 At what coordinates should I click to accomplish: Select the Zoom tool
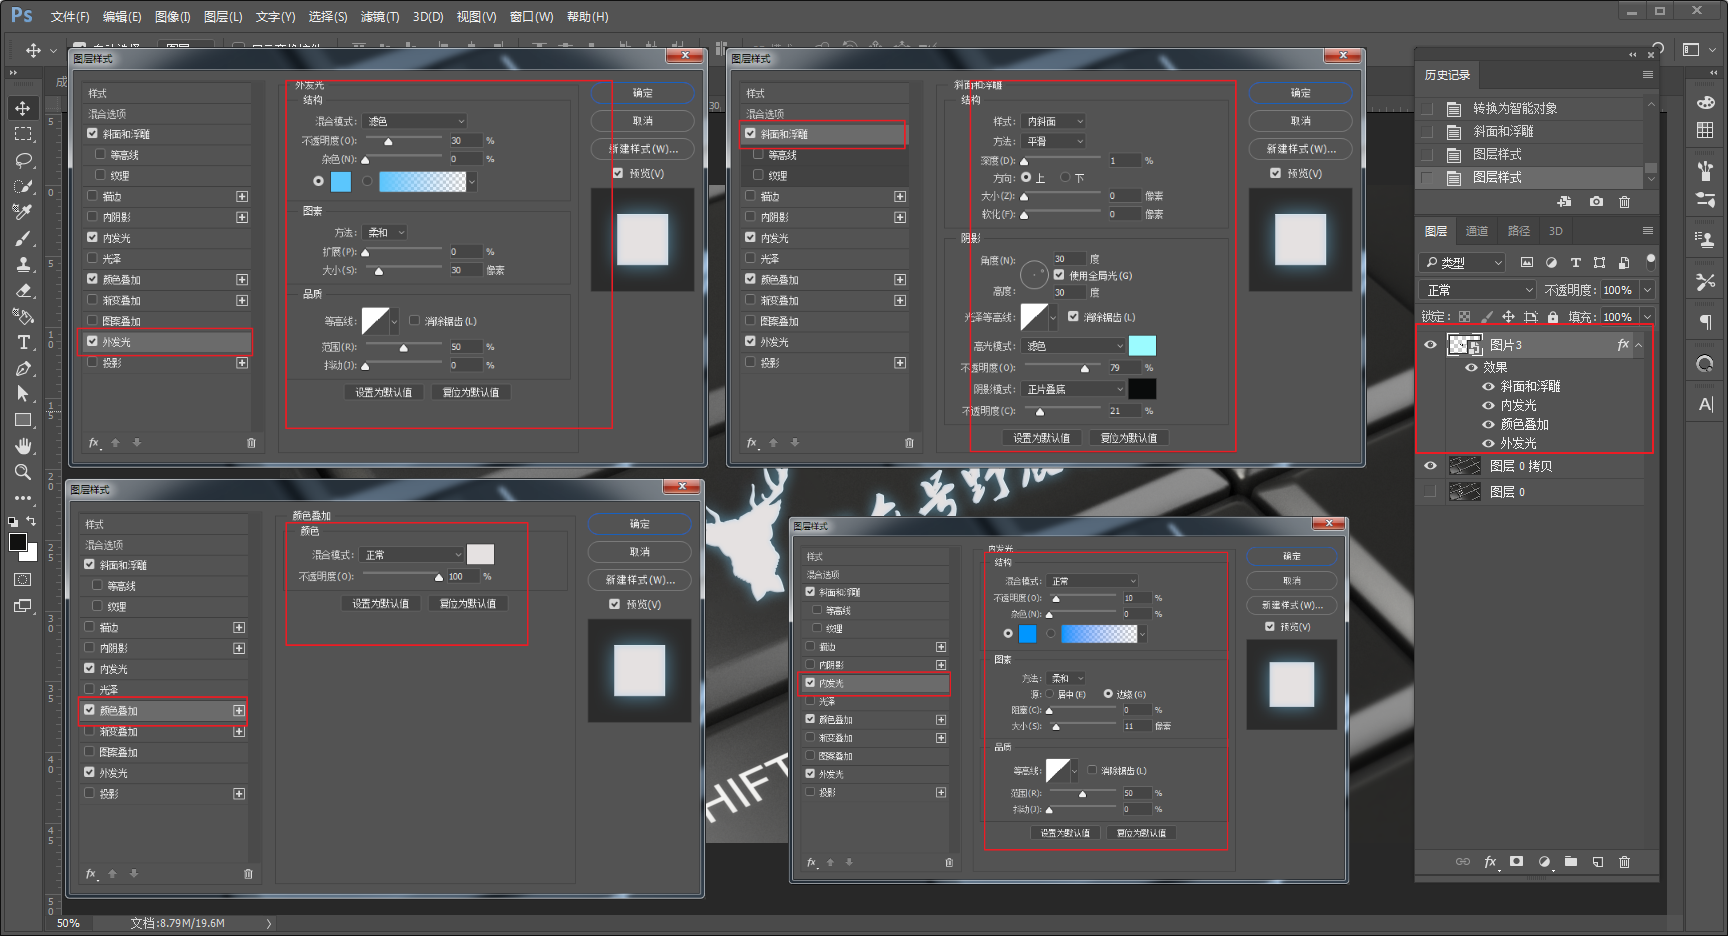tap(23, 472)
